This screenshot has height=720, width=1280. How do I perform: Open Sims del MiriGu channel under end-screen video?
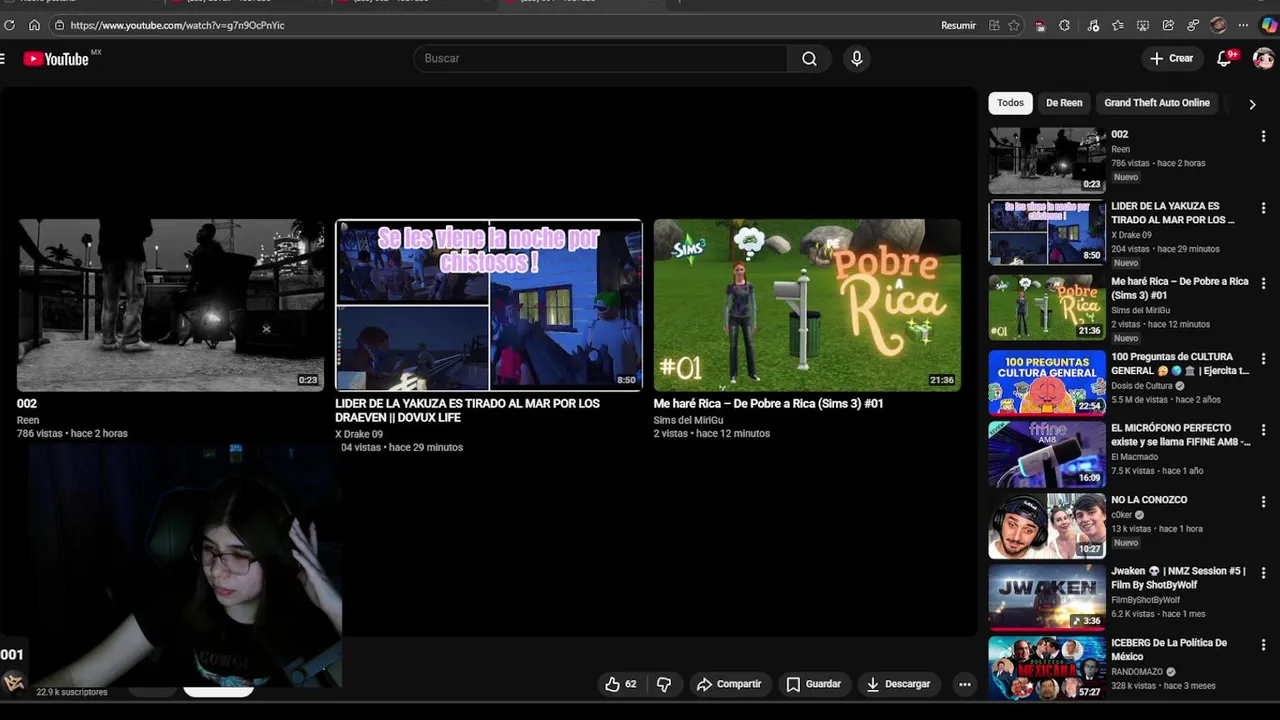(688, 420)
